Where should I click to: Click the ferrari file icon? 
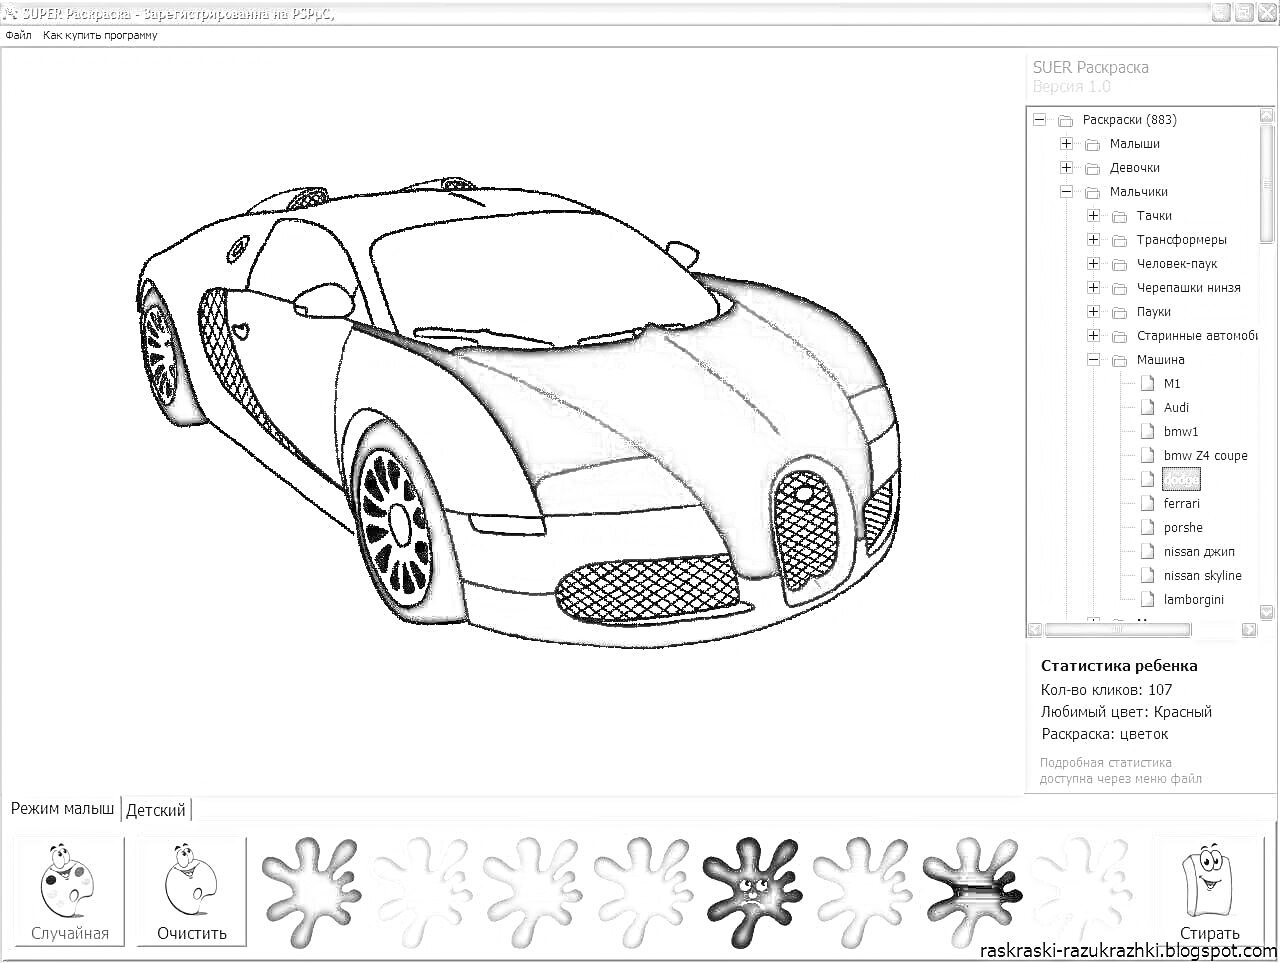click(1147, 503)
